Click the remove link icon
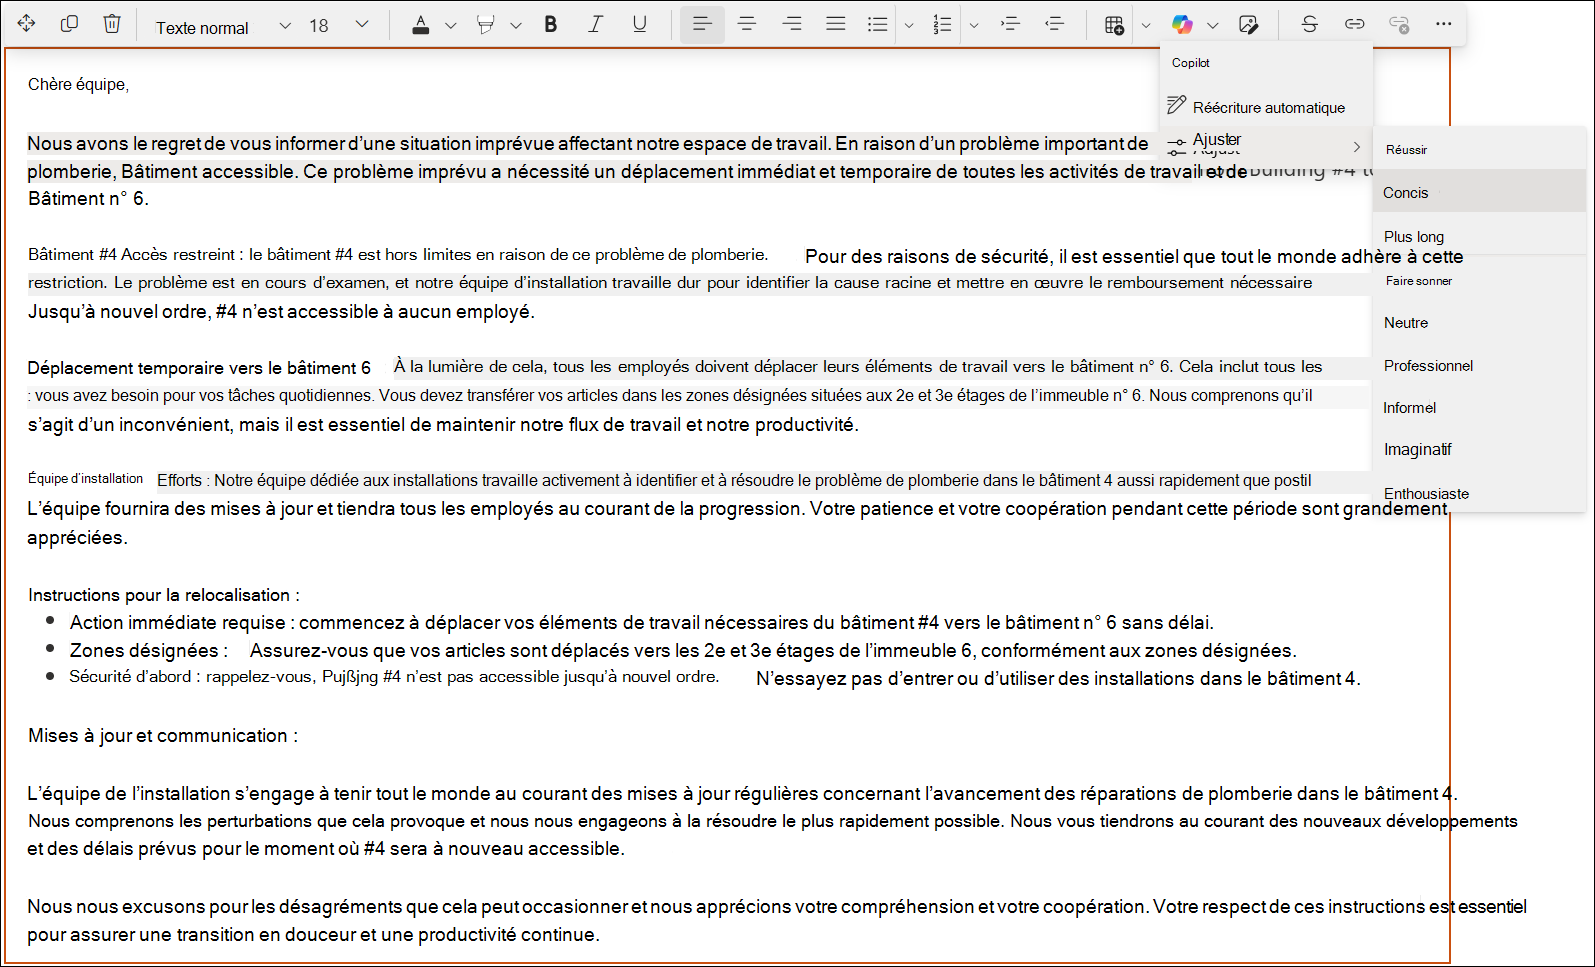This screenshot has height=967, width=1595. coord(1400,24)
